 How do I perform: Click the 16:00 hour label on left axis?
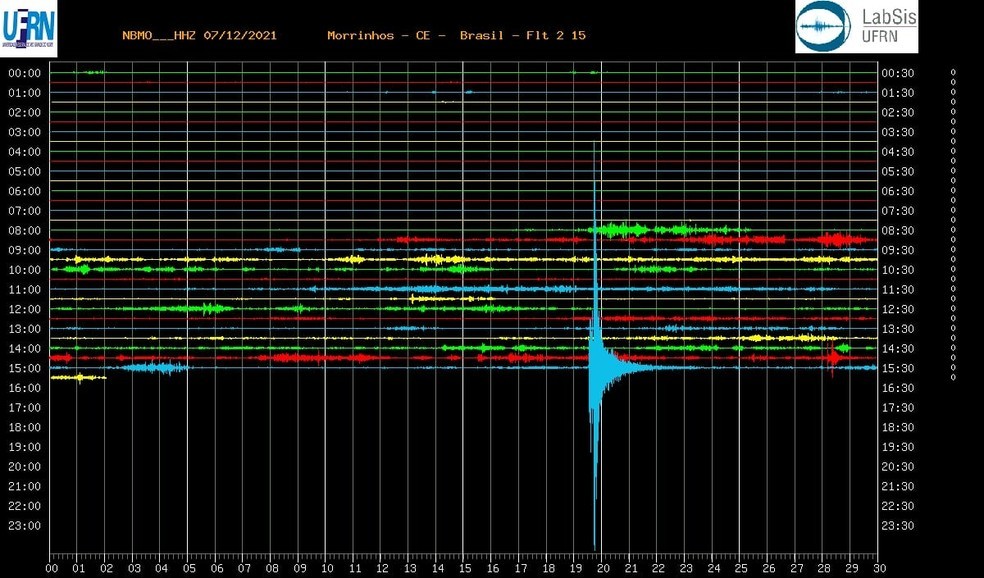(x=24, y=388)
